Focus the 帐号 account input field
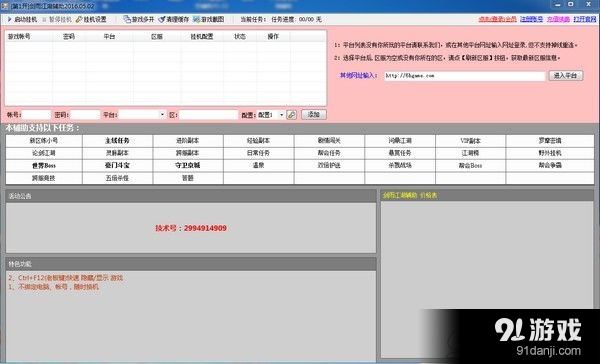Viewport: 600px width, 364px height. pyautogui.click(x=36, y=114)
